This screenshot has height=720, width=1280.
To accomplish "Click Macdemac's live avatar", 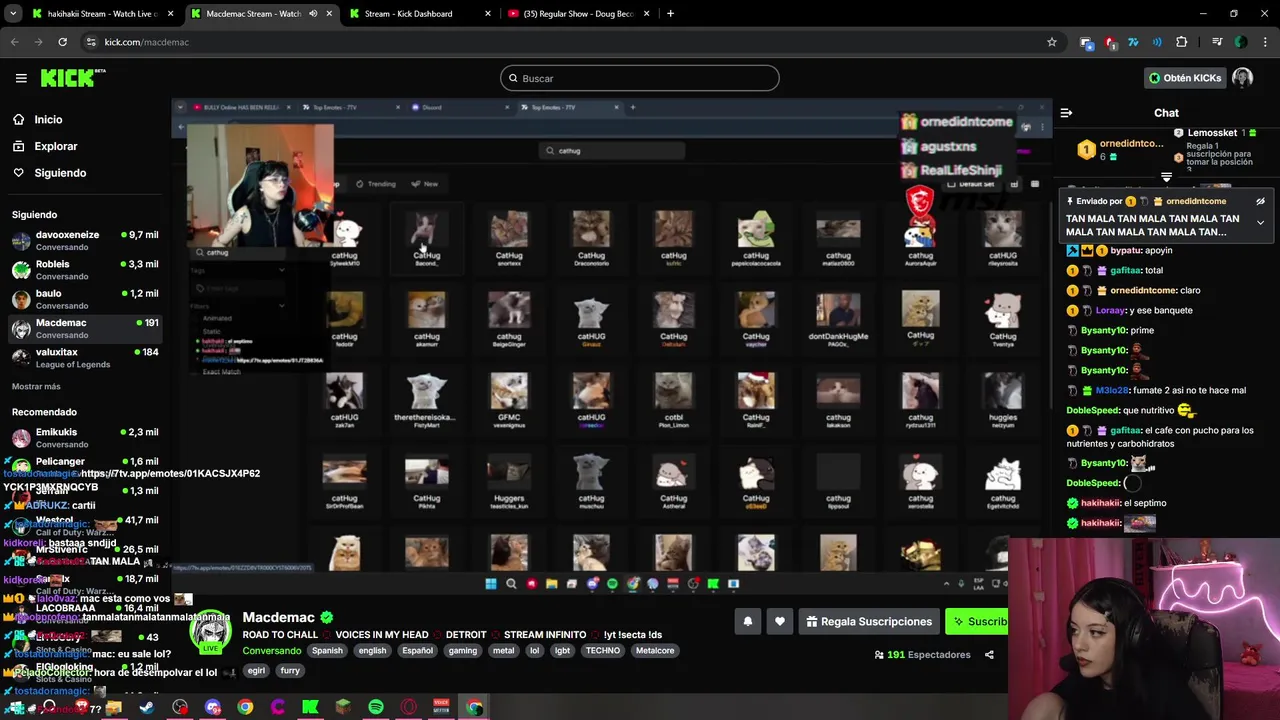I will coord(211,632).
